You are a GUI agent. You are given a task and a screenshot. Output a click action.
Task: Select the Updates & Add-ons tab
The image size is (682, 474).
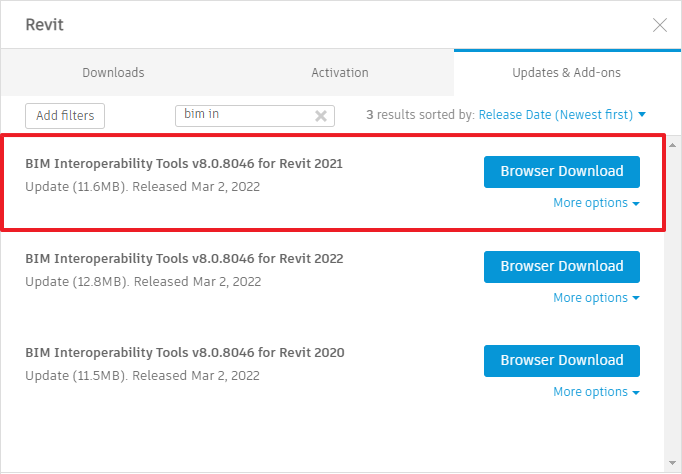[x=567, y=73]
